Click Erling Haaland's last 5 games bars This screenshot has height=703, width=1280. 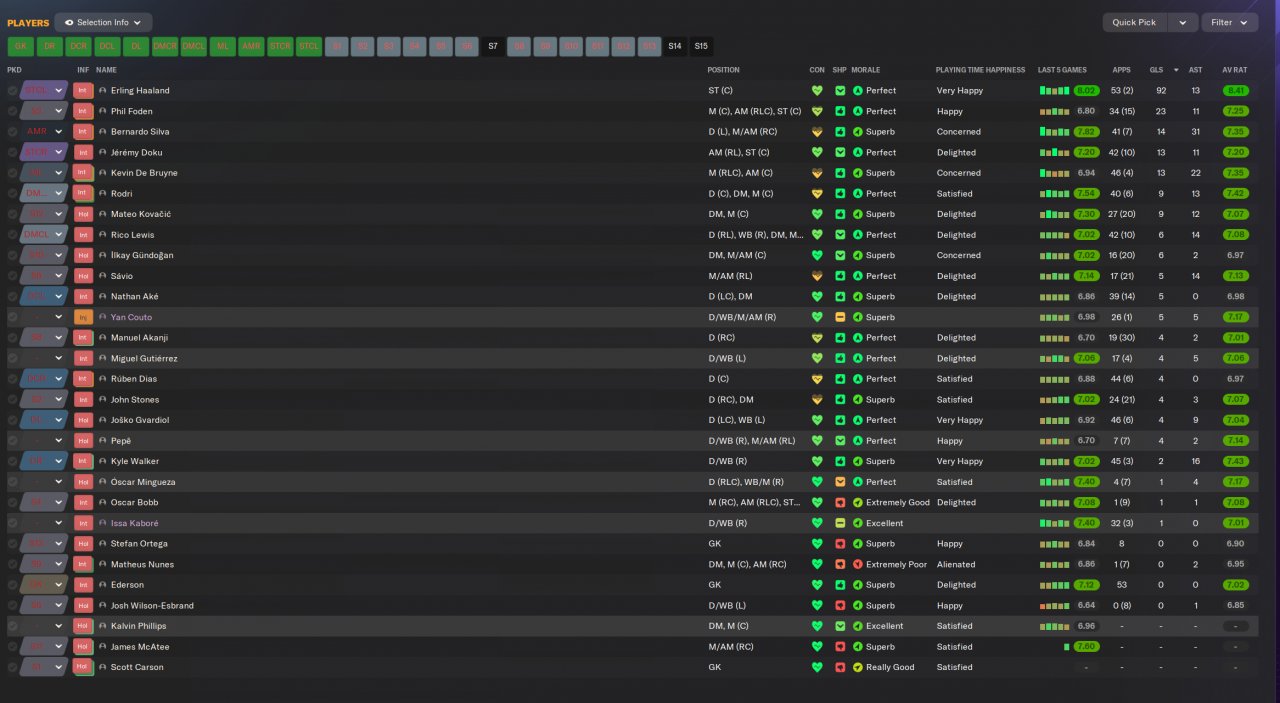point(1054,90)
